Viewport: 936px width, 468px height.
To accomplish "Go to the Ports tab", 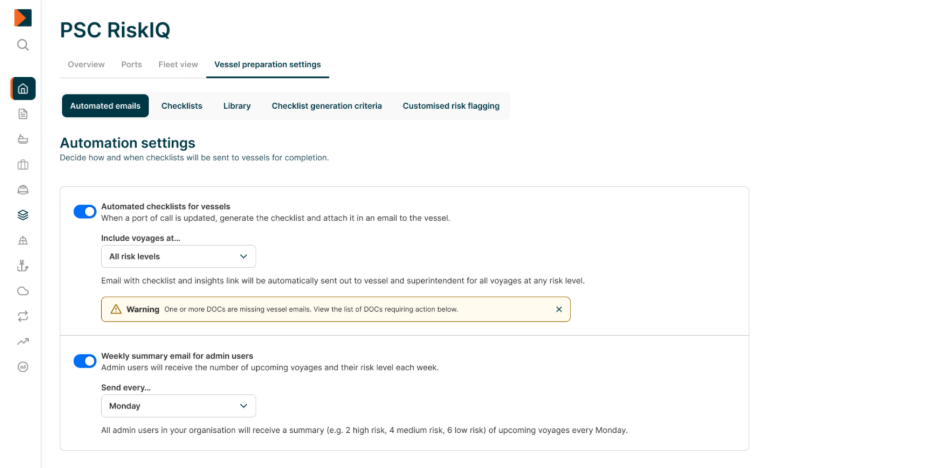I will click(x=131, y=65).
